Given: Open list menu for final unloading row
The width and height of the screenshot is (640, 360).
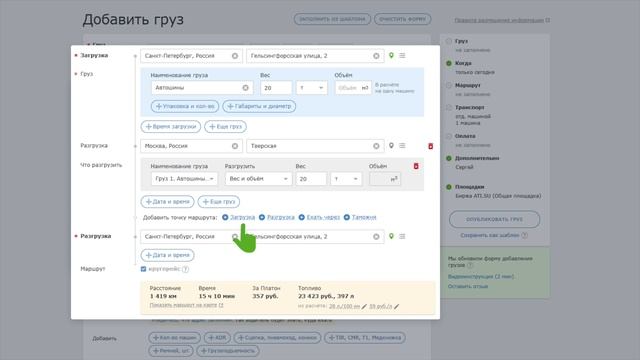Looking at the screenshot, I should point(402,236).
